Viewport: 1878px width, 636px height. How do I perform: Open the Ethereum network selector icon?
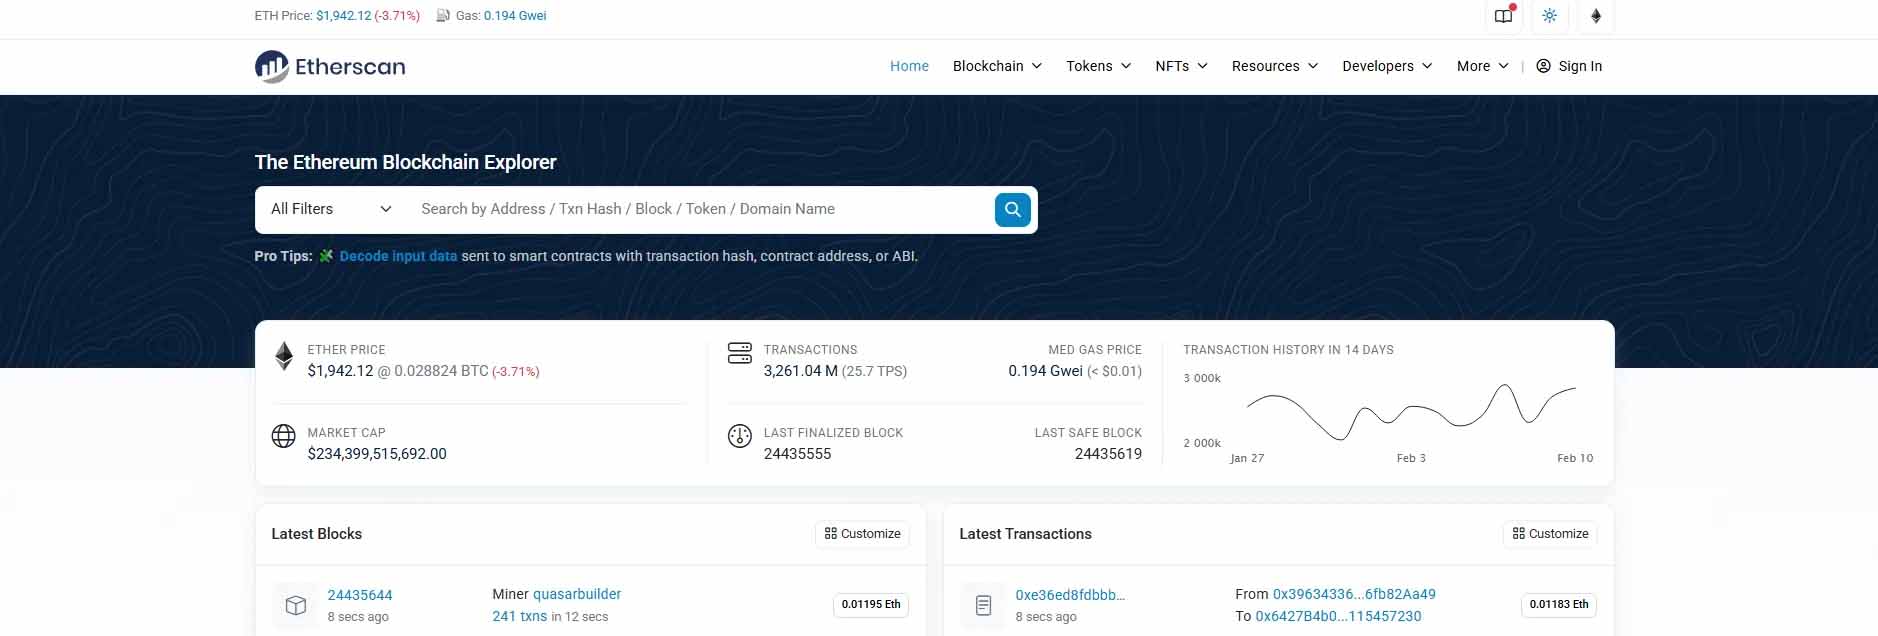(1596, 16)
